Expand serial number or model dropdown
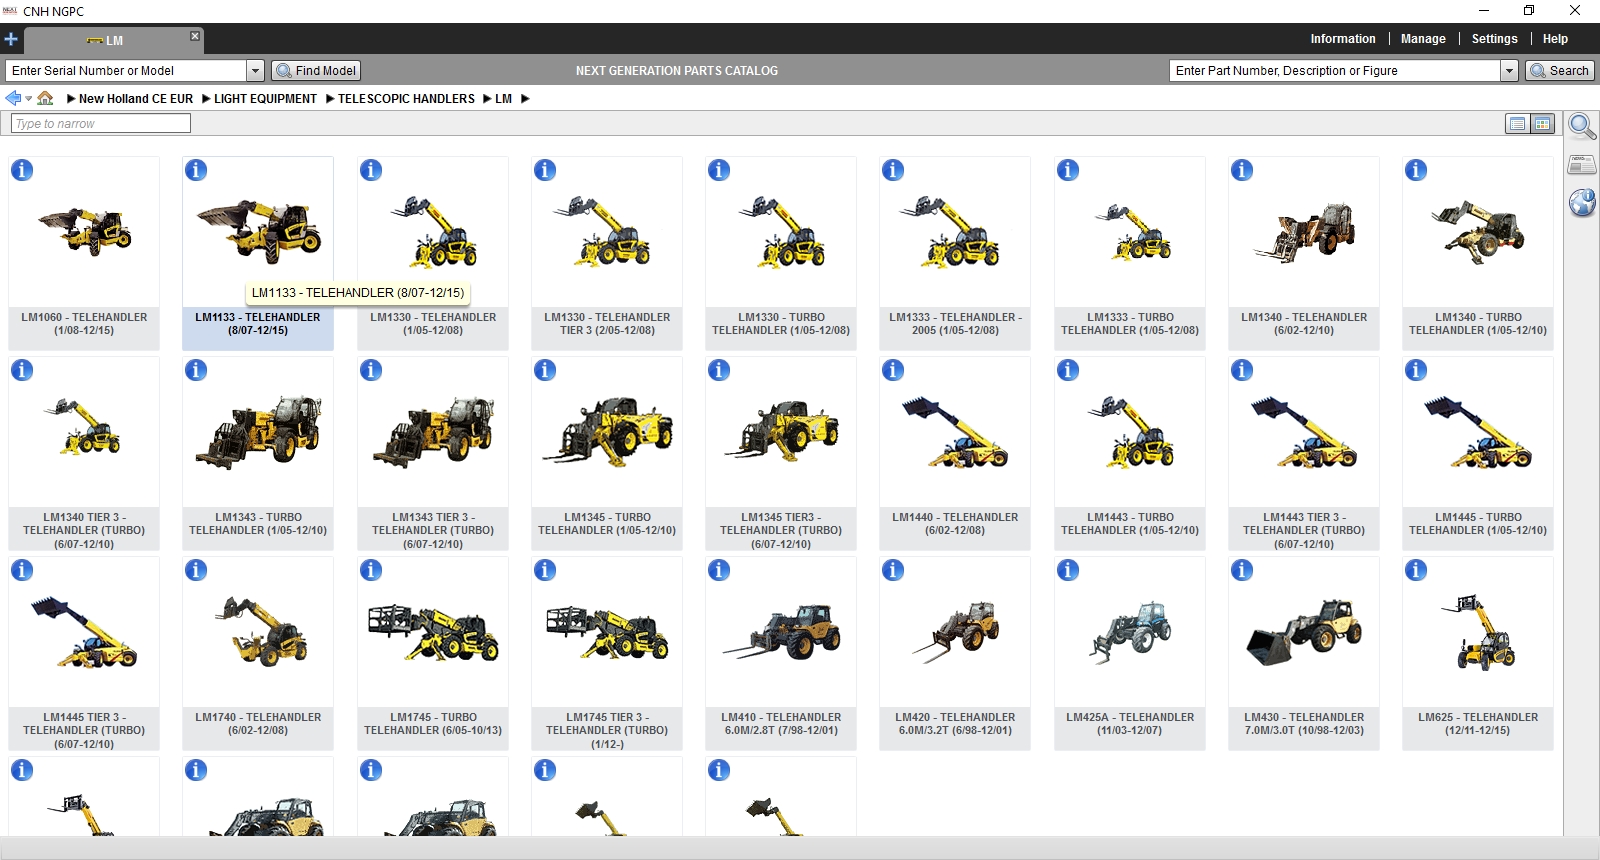Image resolution: width=1600 pixels, height=860 pixels. coord(255,71)
